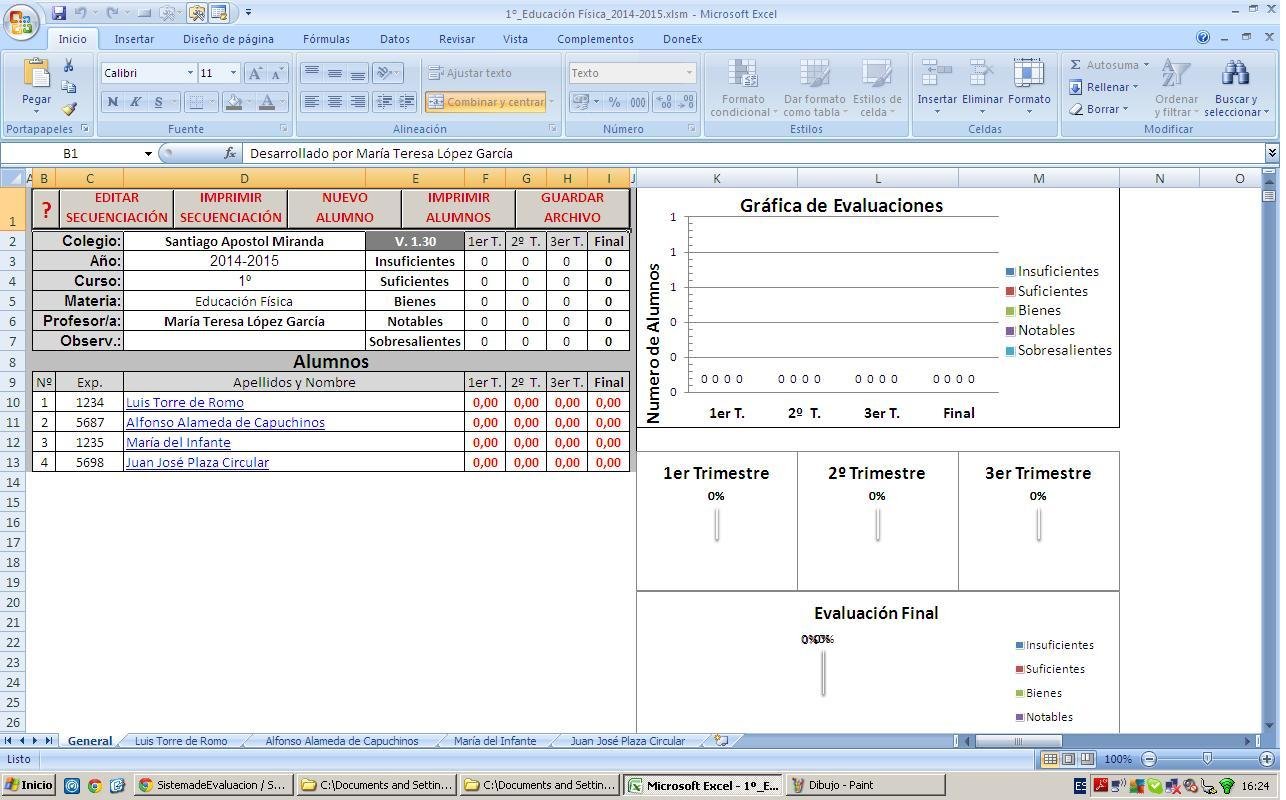1286x800 pixels.
Task: Open the Office button menu
Action: [21, 20]
